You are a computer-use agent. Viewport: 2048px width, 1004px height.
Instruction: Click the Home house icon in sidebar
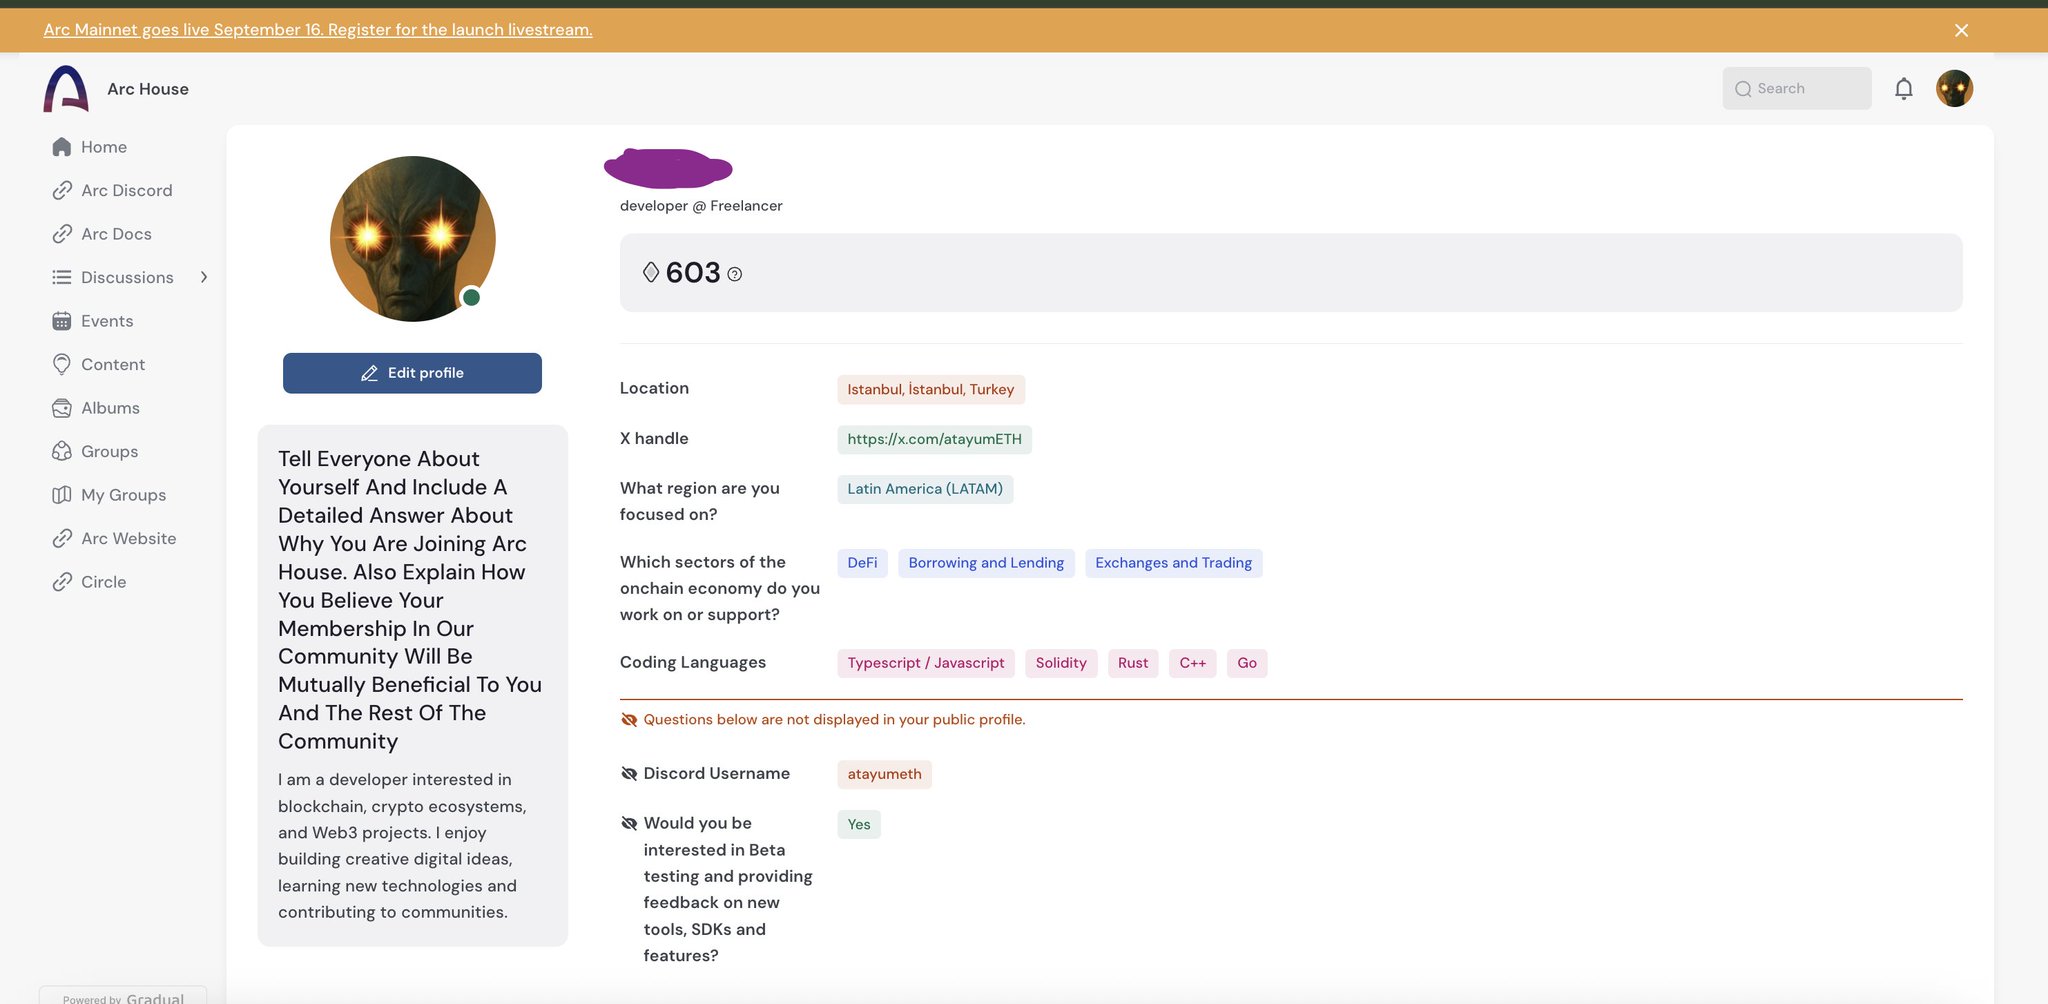pos(62,147)
